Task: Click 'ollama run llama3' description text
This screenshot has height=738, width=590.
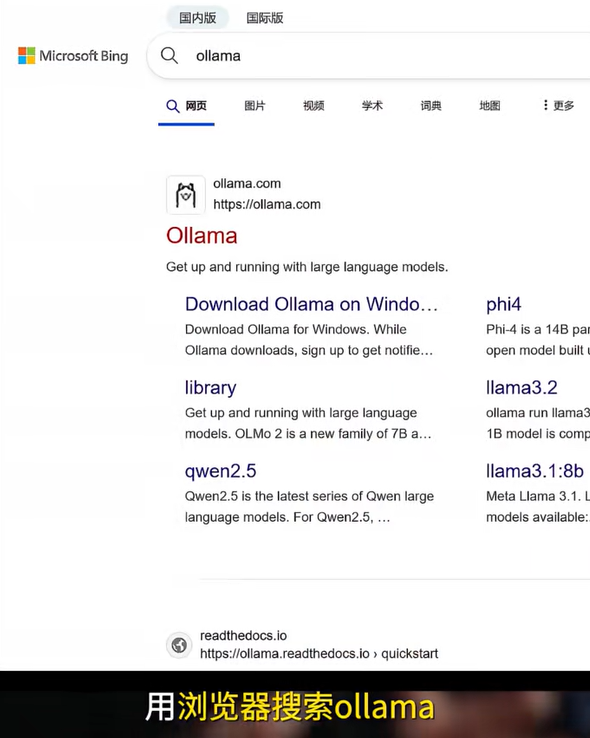Action: click(x=538, y=413)
